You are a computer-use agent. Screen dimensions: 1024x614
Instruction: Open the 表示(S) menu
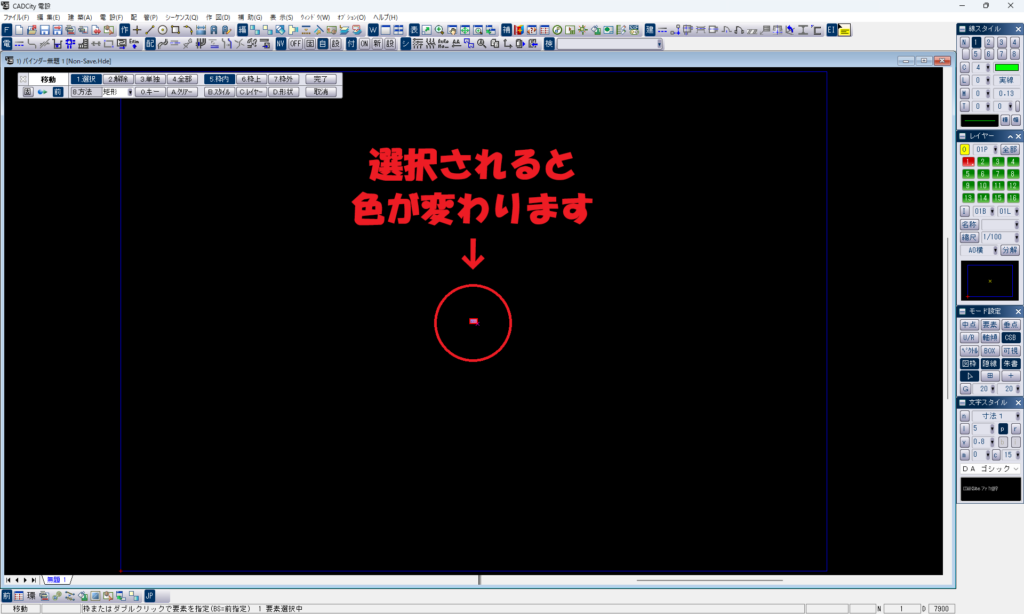(281, 18)
